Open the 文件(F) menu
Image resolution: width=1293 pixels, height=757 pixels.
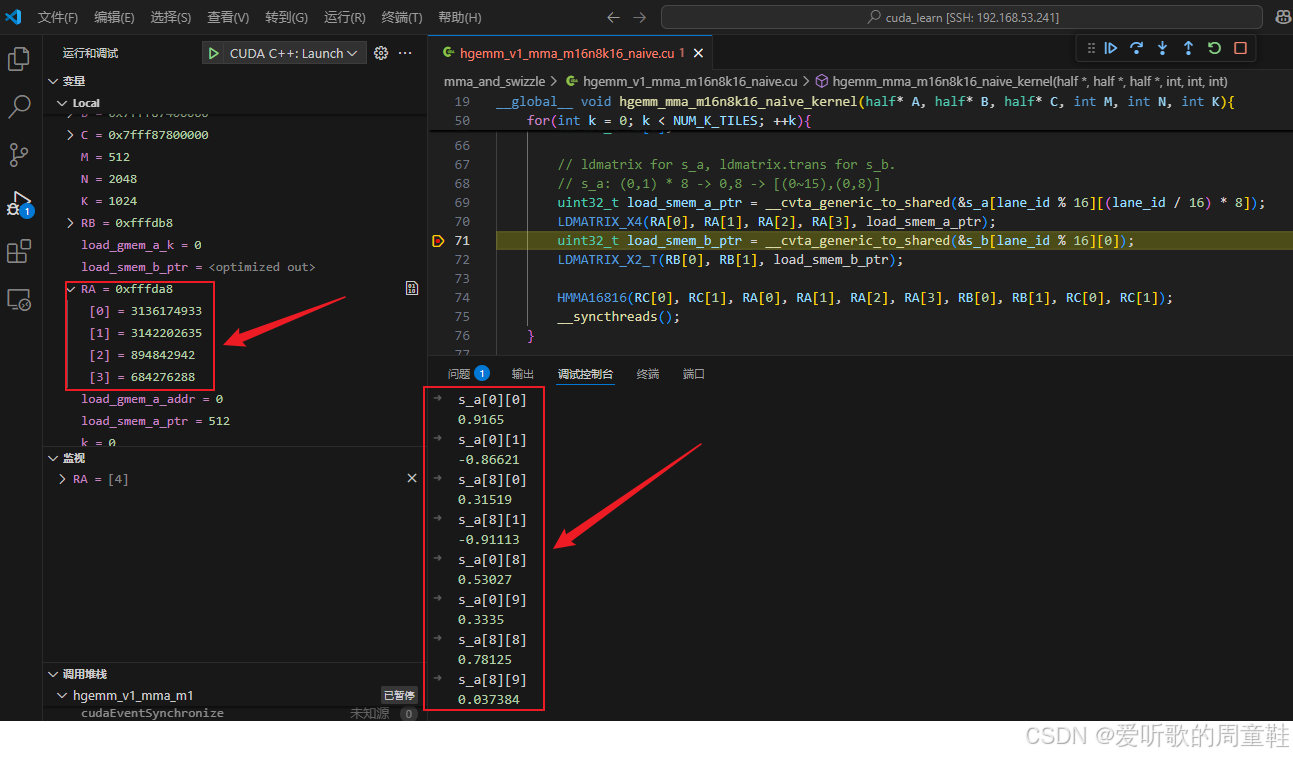point(58,17)
